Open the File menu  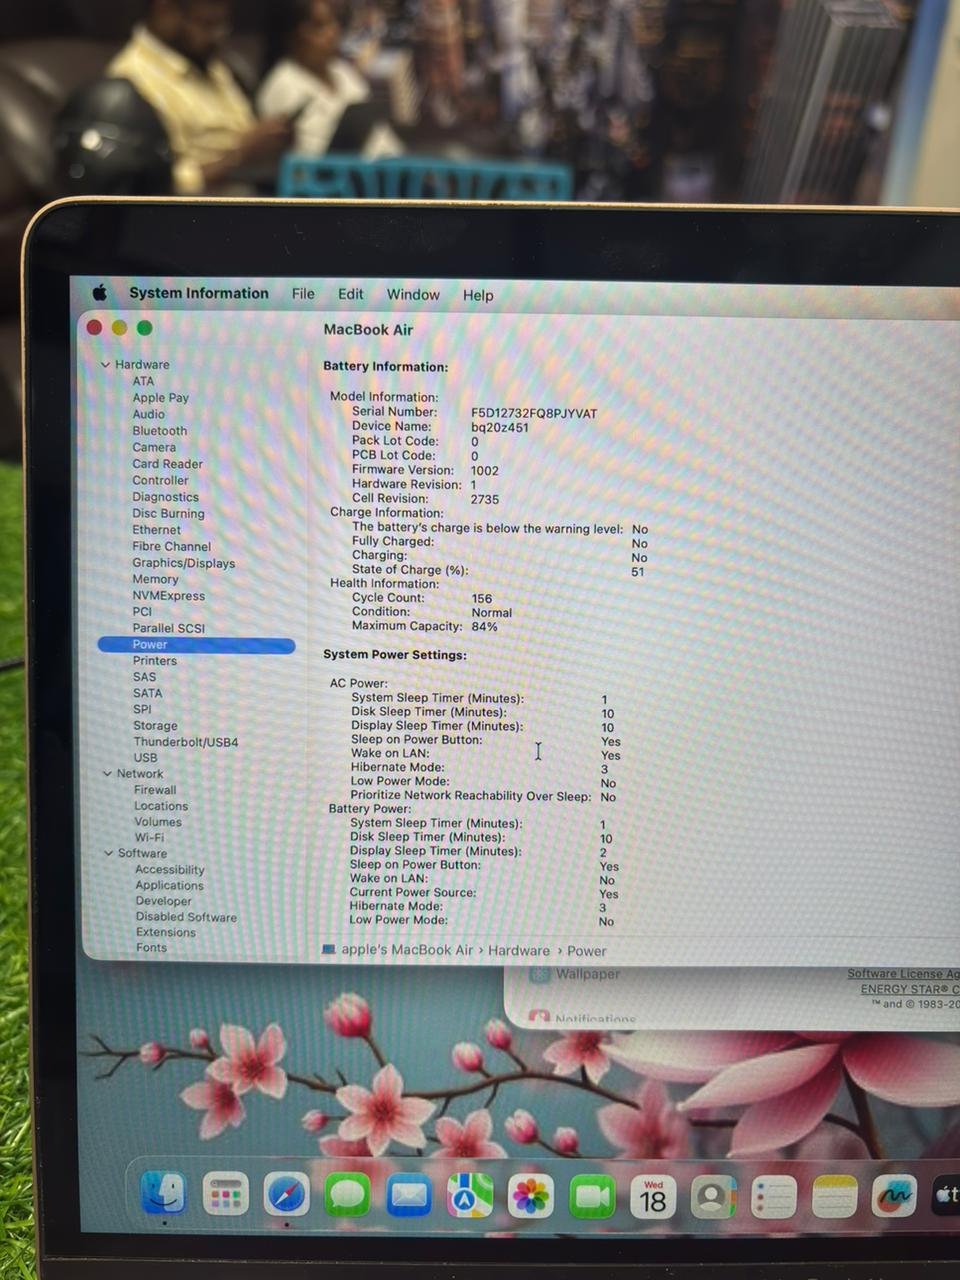click(303, 294)
